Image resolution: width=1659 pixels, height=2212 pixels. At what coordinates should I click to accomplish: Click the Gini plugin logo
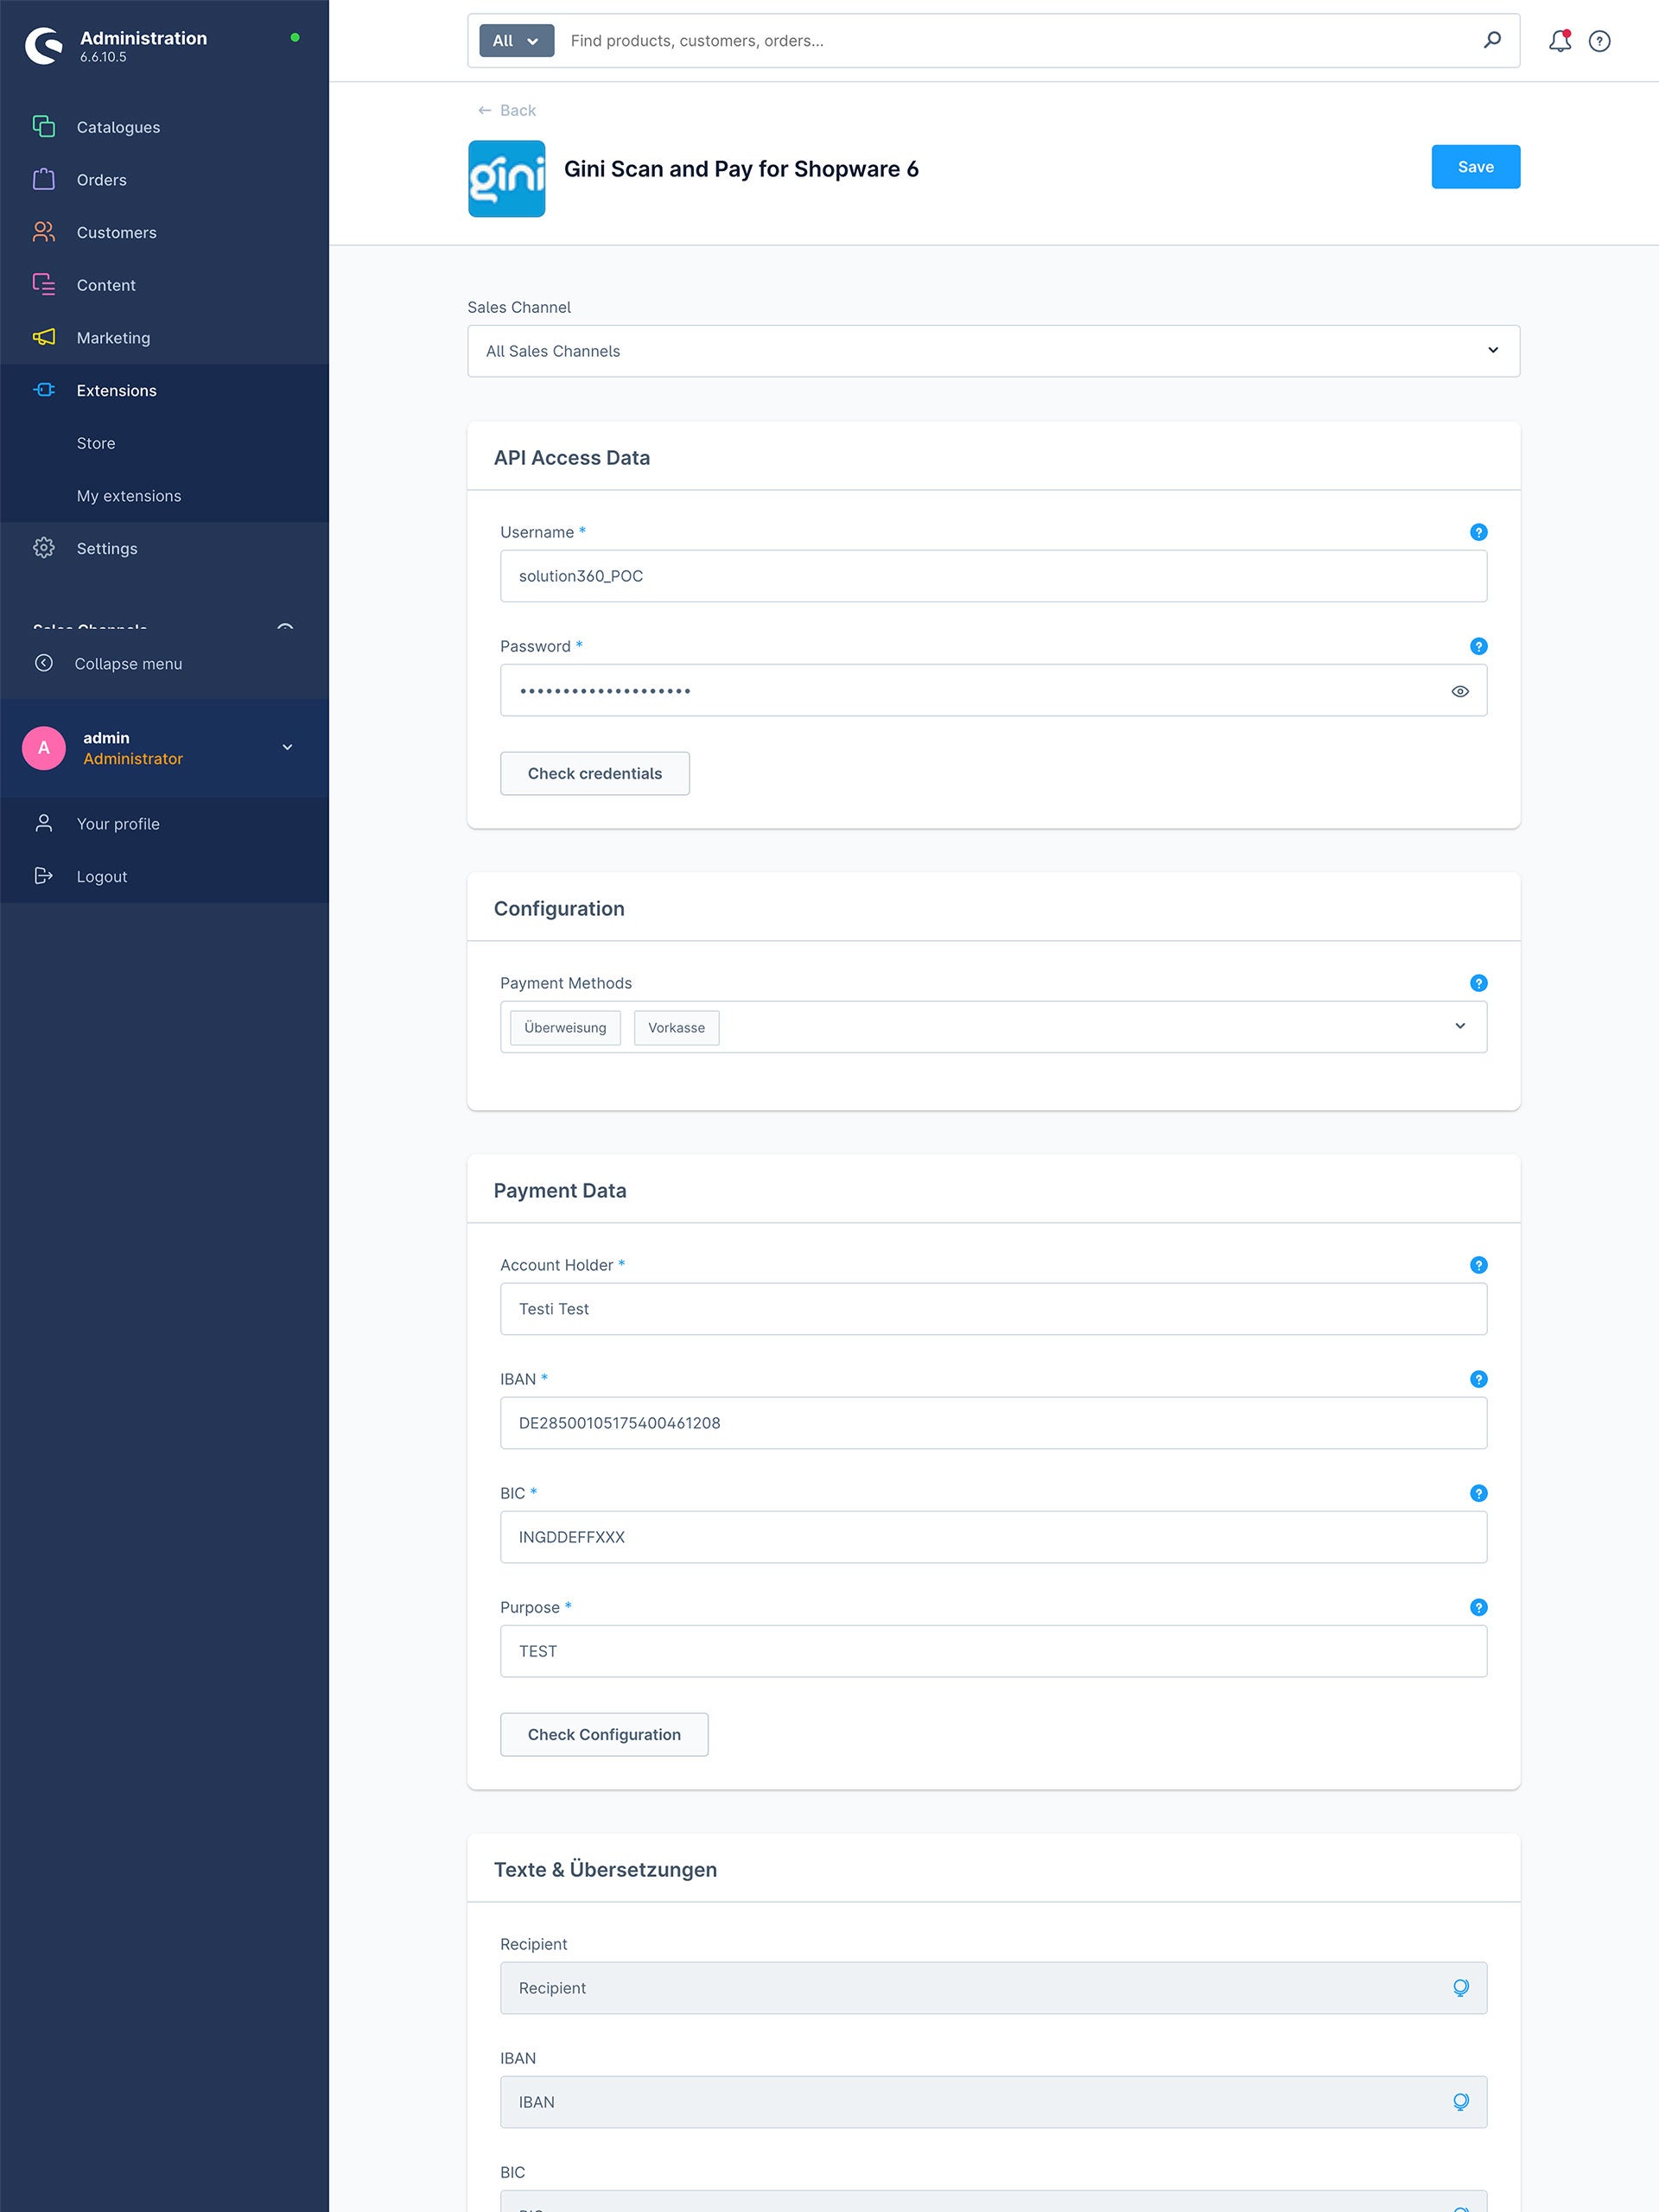tap(506, 178)
